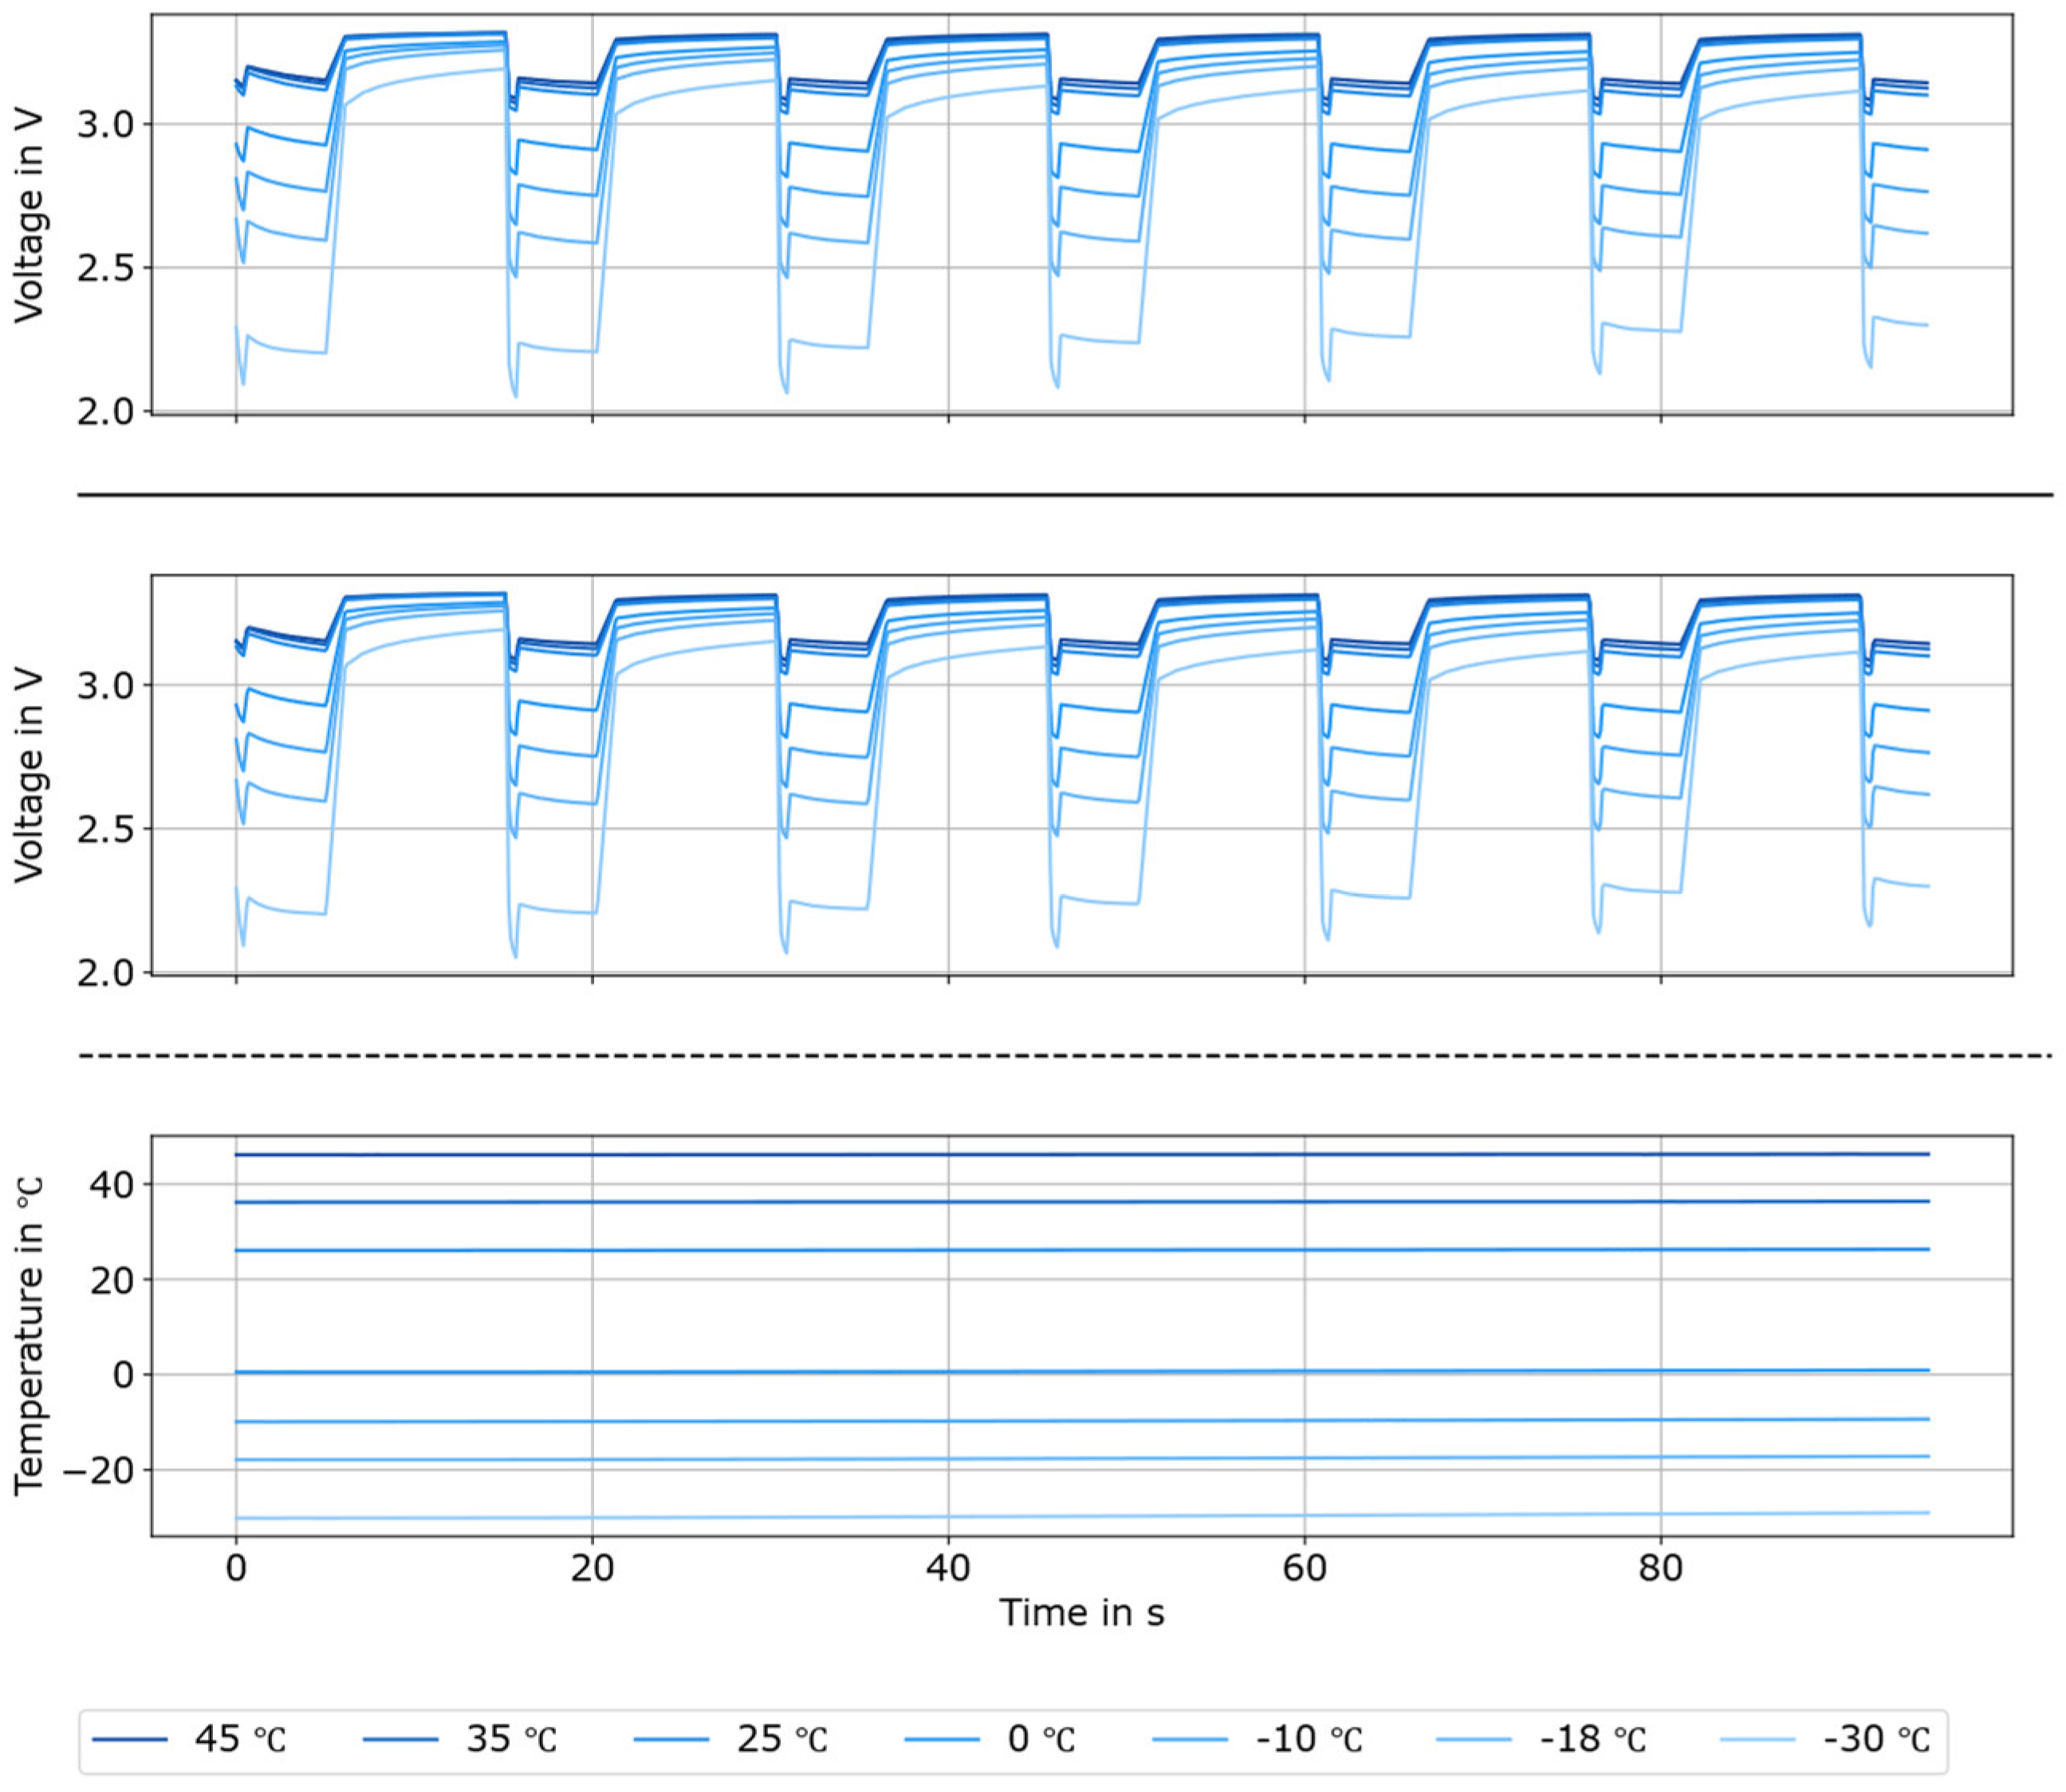
Task: Click the "Time in s" x-axis title
Action: click(1082, 1612)
